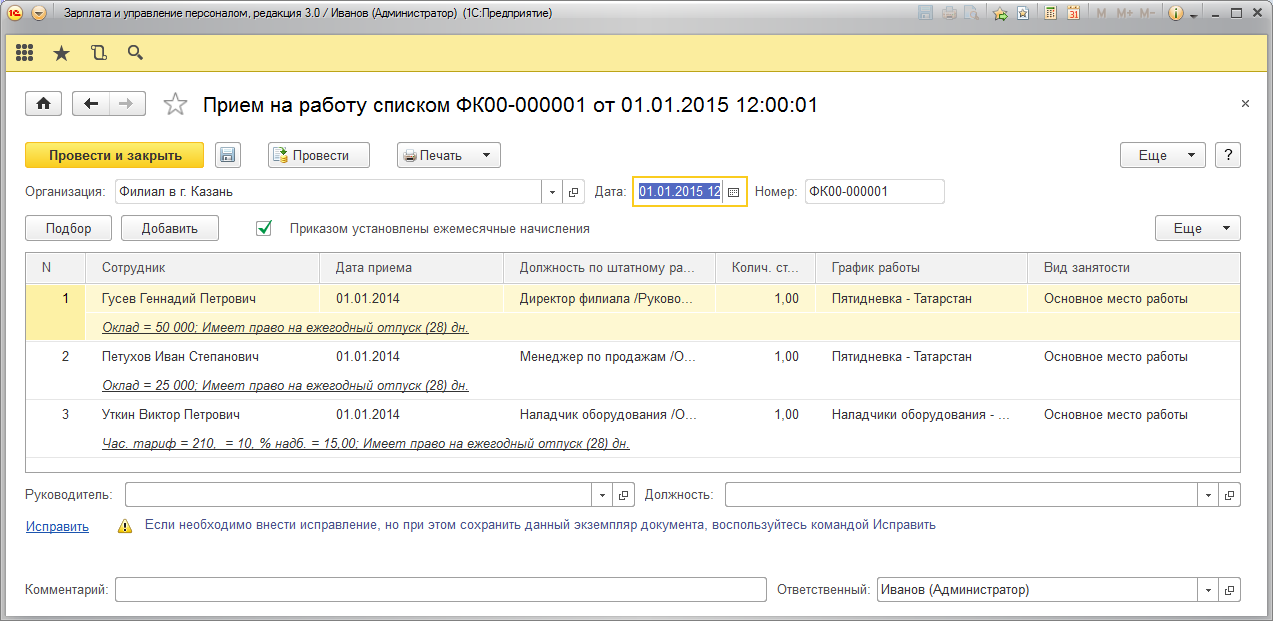Open calendar icon in title bar

coord(1074,14)
